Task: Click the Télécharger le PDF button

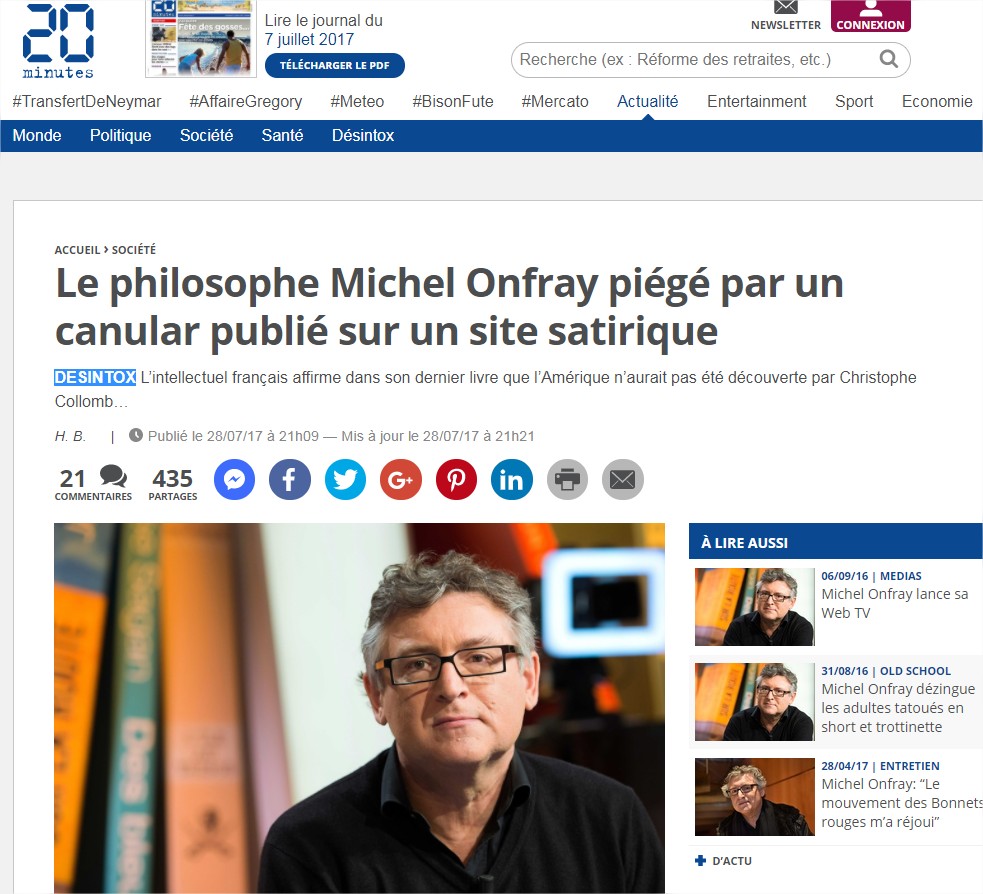Action: click(x=335, y=65)
